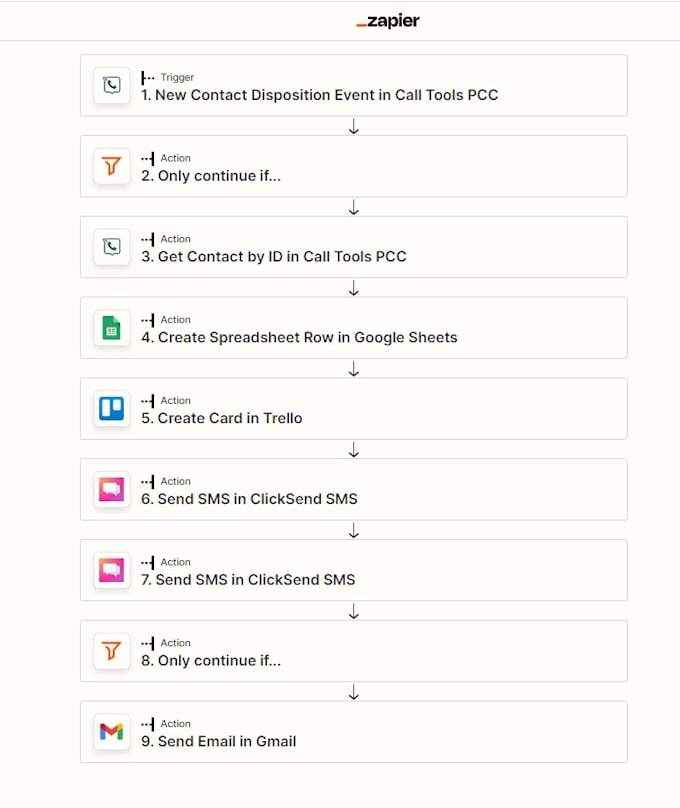
Task: Select the Gmail icon on step 9
Action: 111,731
